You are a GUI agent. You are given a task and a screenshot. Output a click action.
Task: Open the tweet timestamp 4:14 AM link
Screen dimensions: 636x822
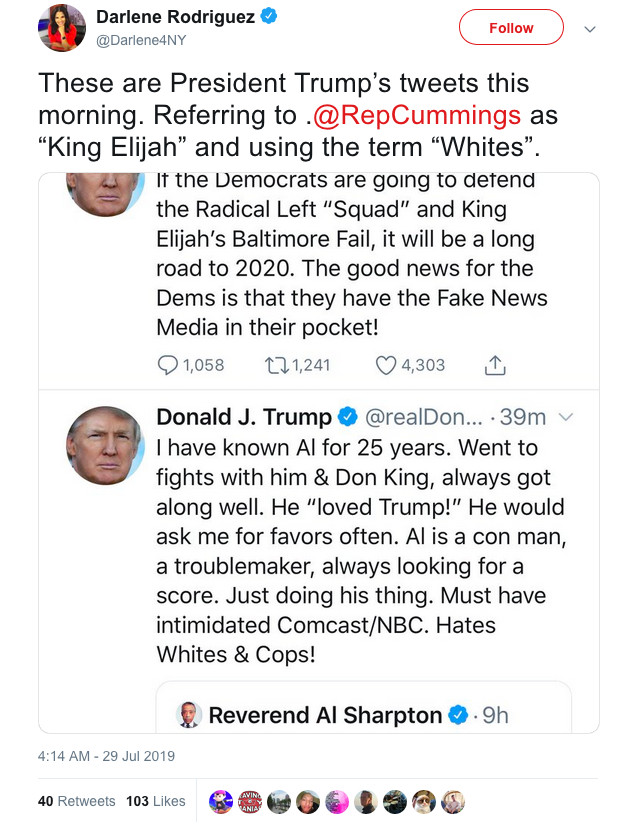pyautogui.click(x=106, y=756)
